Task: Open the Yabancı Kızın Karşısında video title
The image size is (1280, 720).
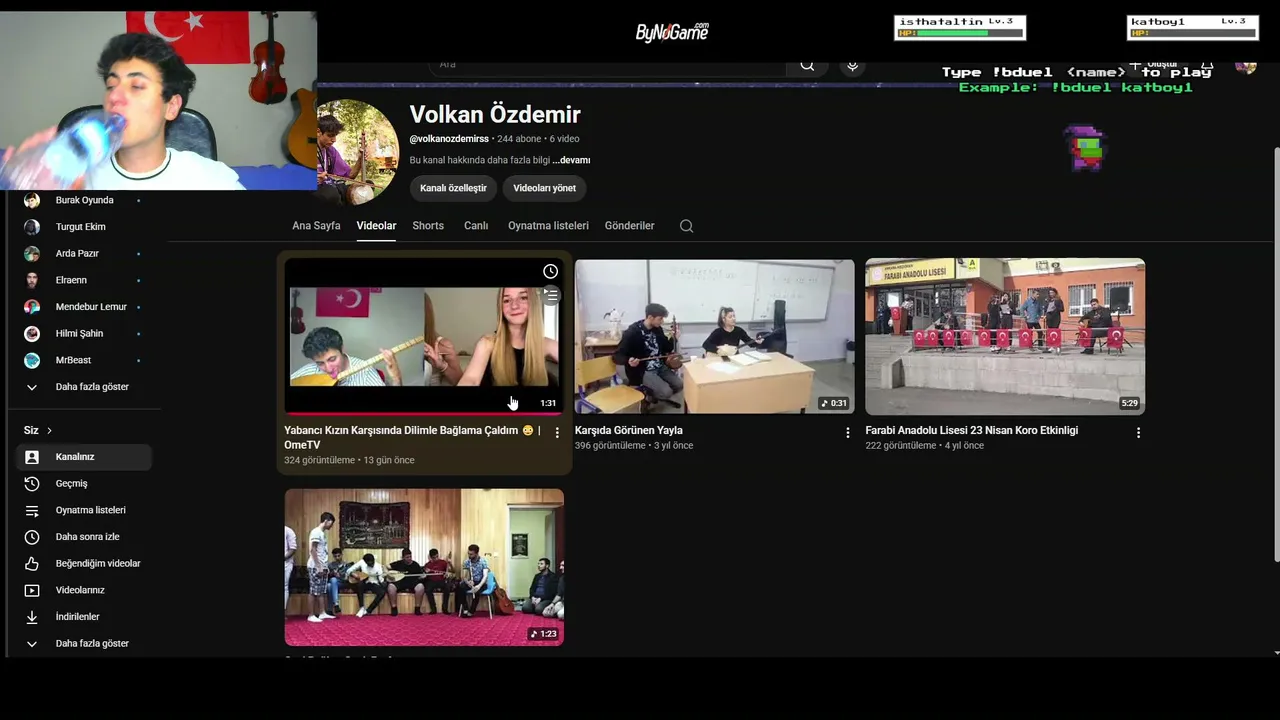Action: click(412, 437)
